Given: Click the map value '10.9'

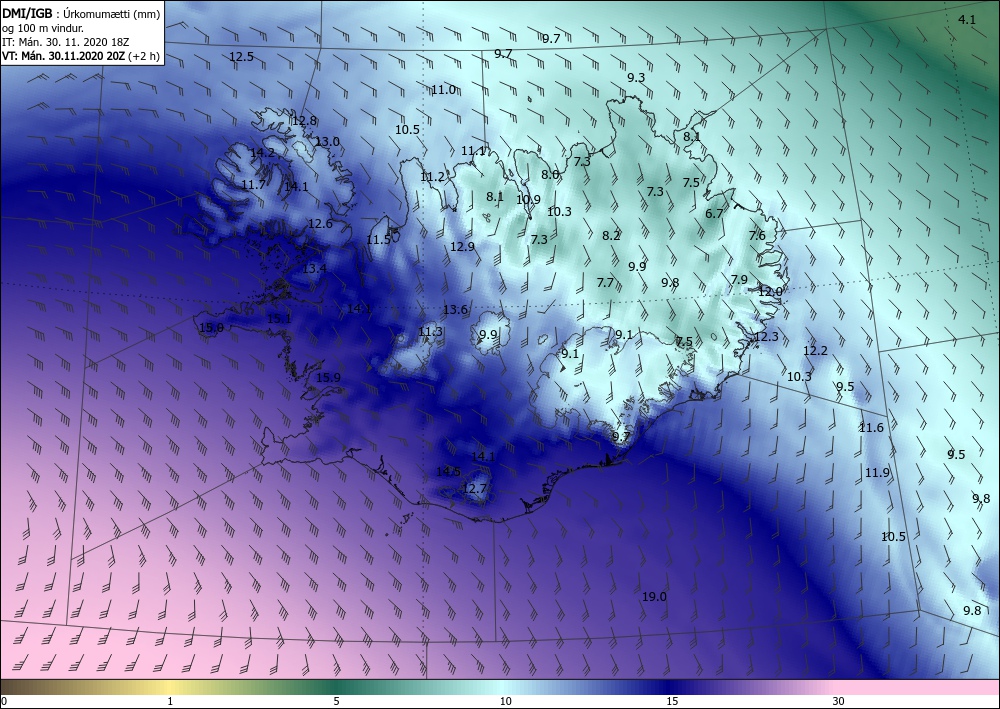Looking at the screenshot, I should click(x=528, y=200).
